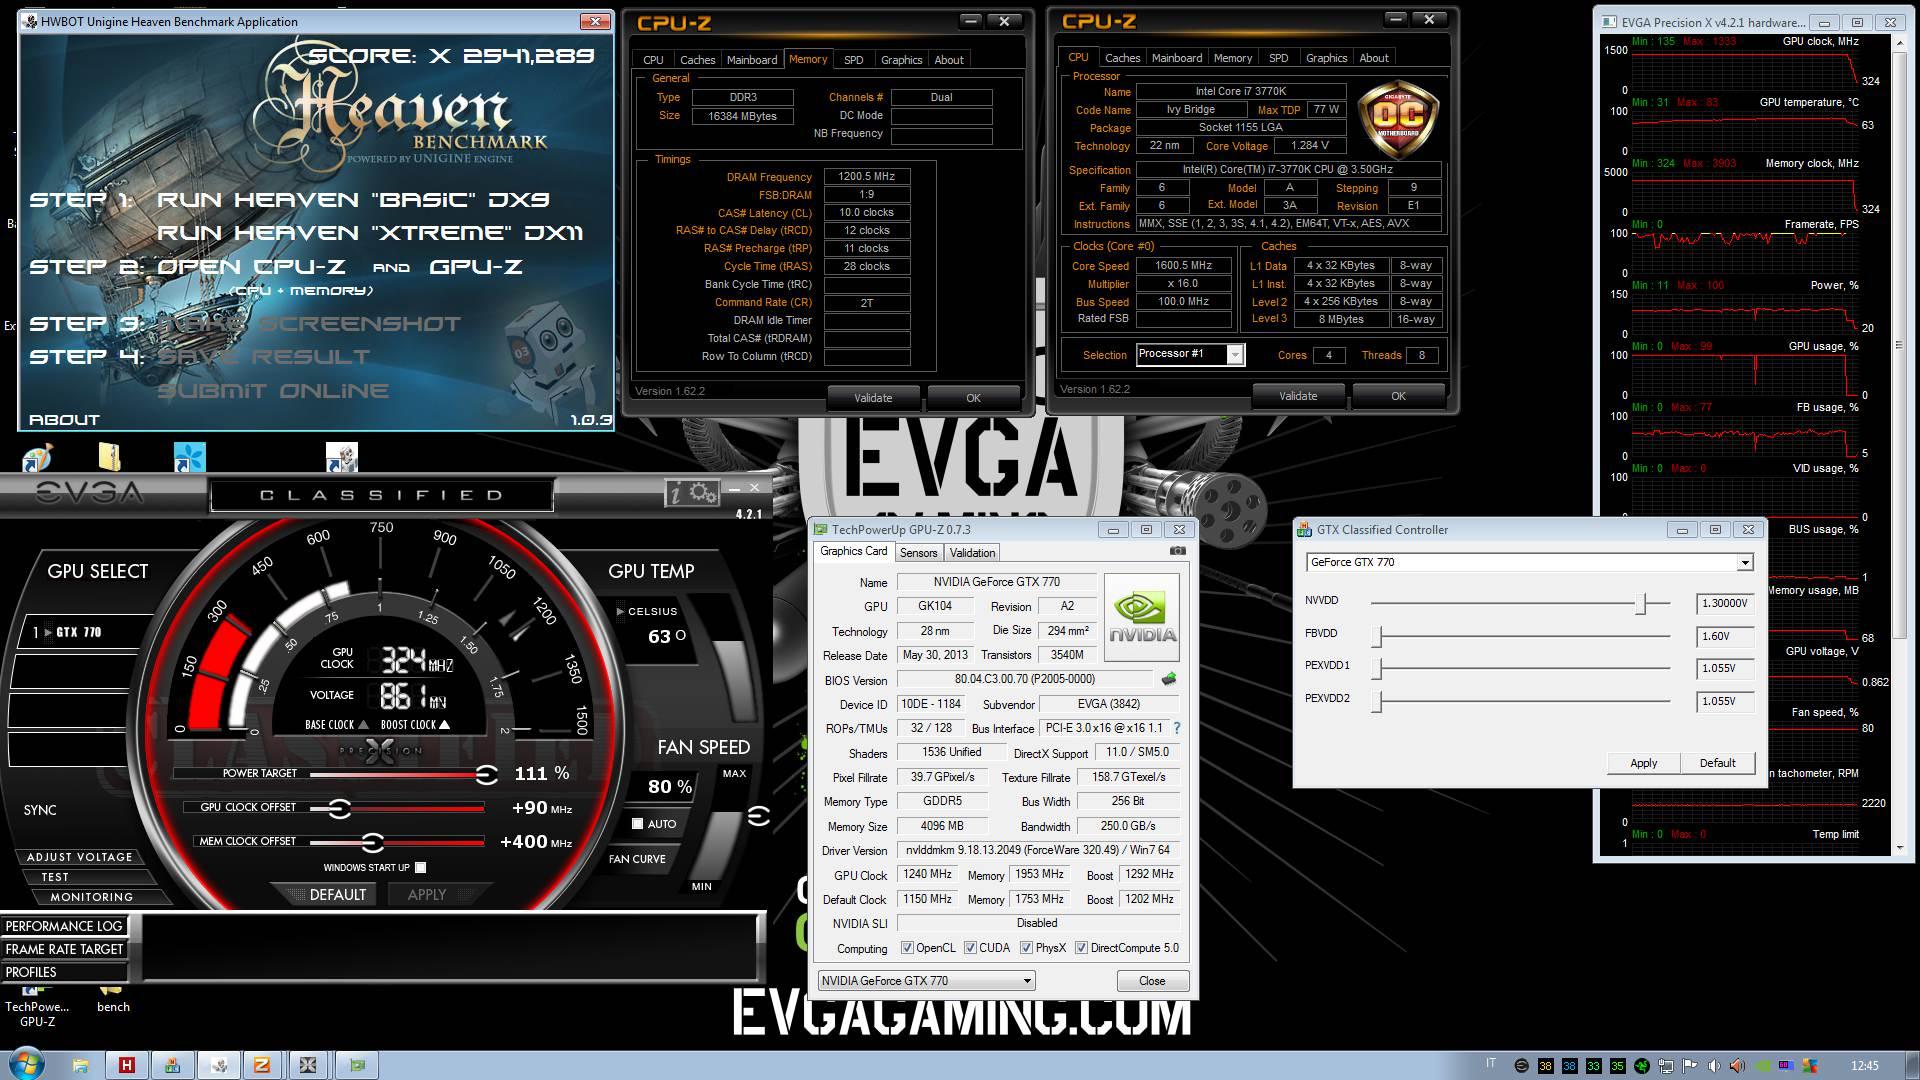The height and width of the screenshot is (1080, 1920).
Task: Switch to CPU-Z taskbar icon
Action: (x=262, y=1065)
